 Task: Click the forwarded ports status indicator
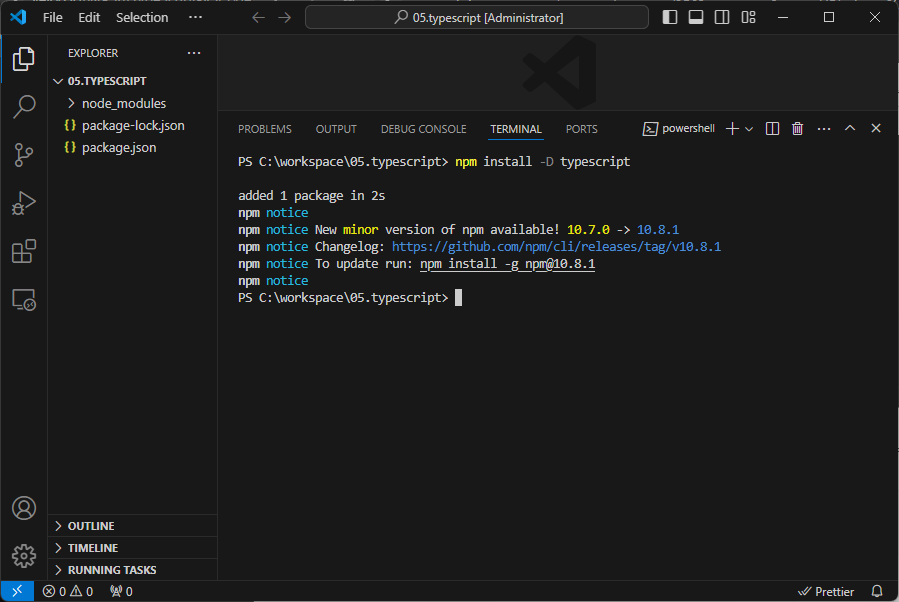pyautogui.click(x=121, y=591)
